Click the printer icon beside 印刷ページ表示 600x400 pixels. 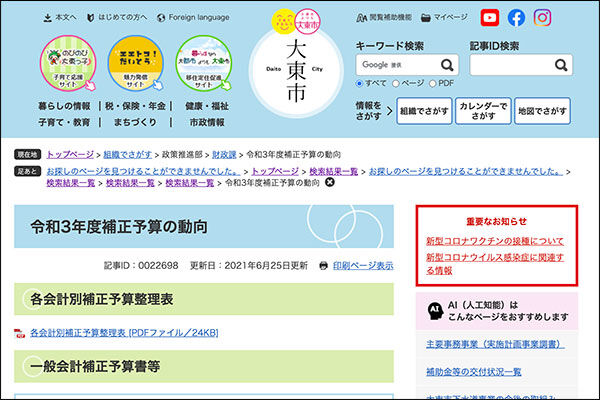(x=323, y=266)
